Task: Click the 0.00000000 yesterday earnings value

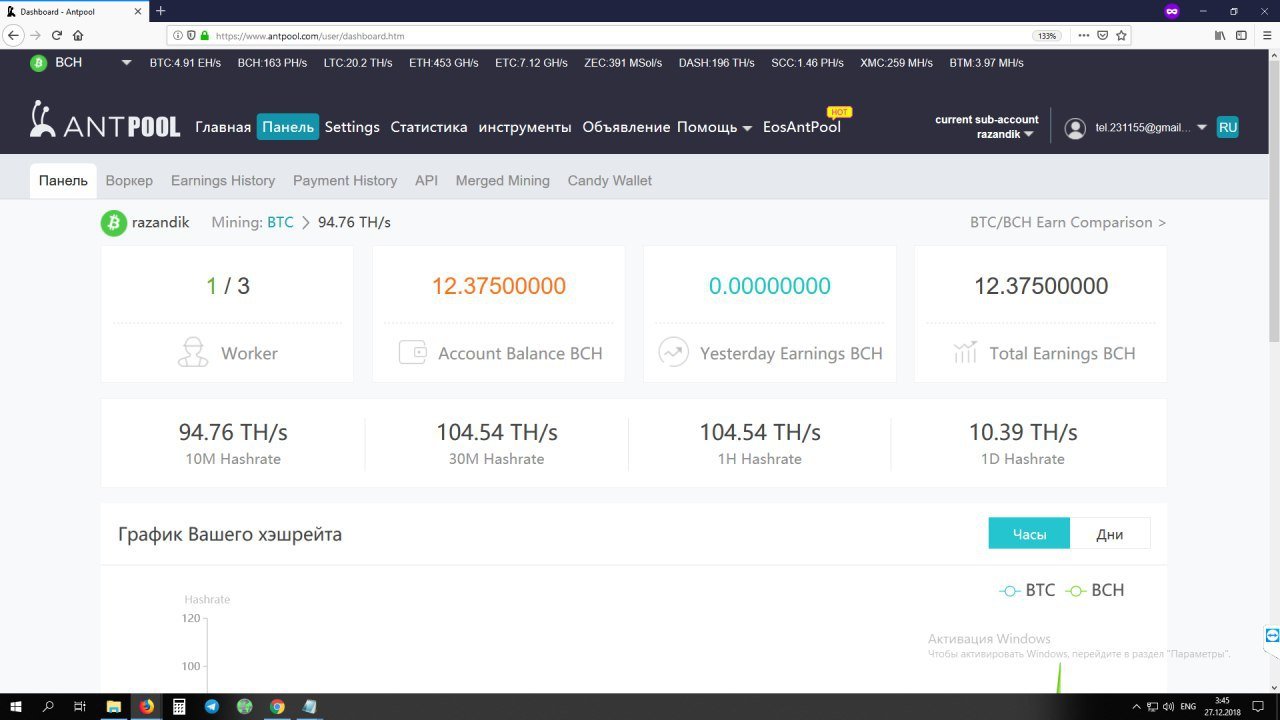Action: coord(770,286)
